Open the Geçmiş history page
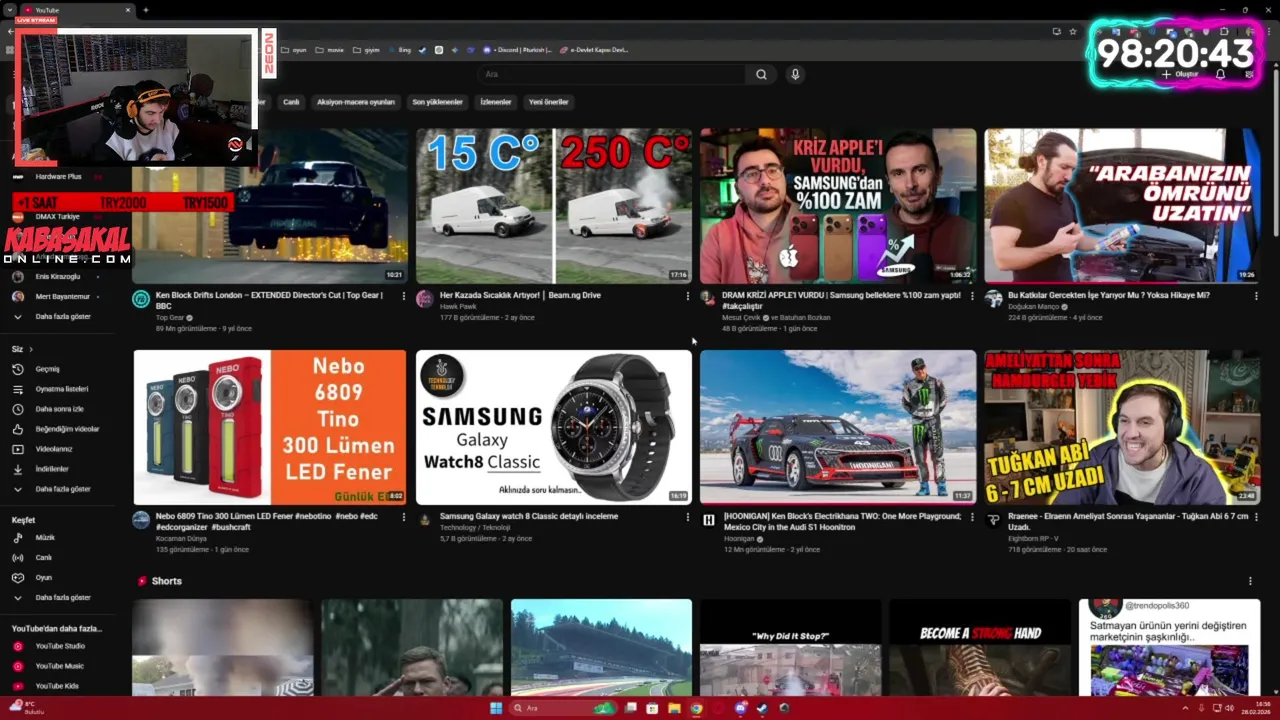The height and width of the screenshot is (720, 1280). tap(47, 369)
